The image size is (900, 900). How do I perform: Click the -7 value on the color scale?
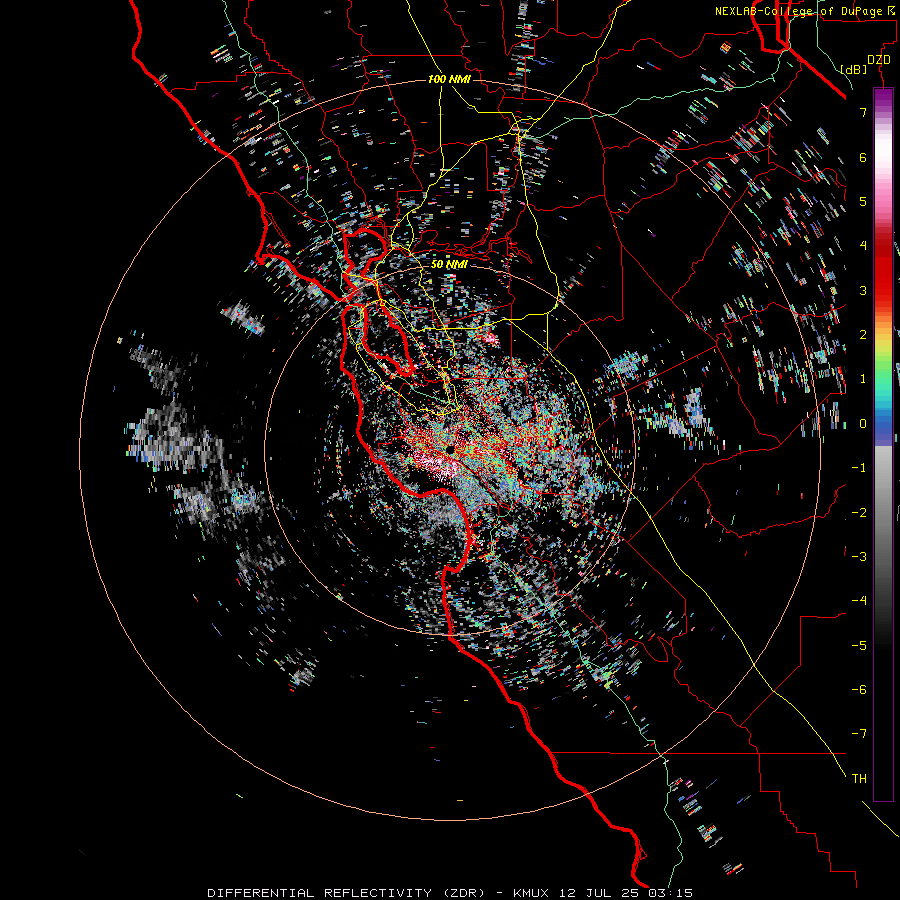[859, 734]
